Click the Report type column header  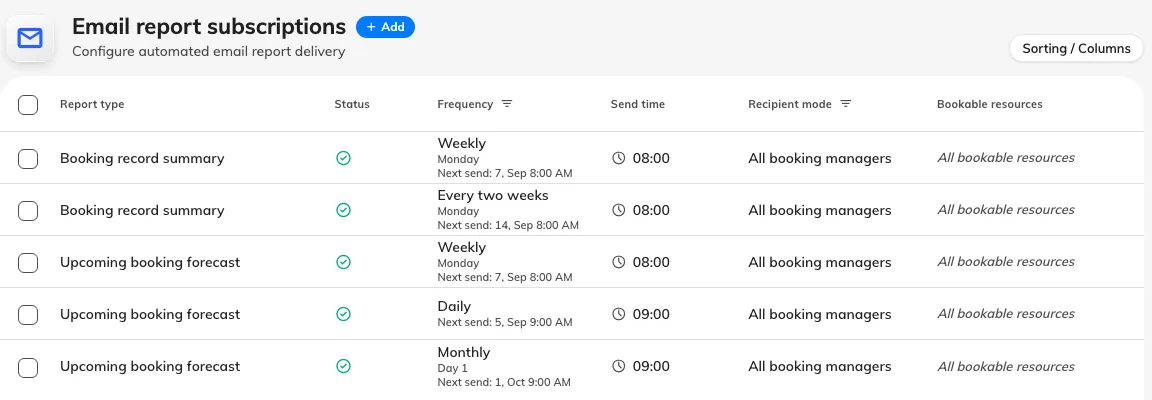pyautogui.click(x=92, y=104)
